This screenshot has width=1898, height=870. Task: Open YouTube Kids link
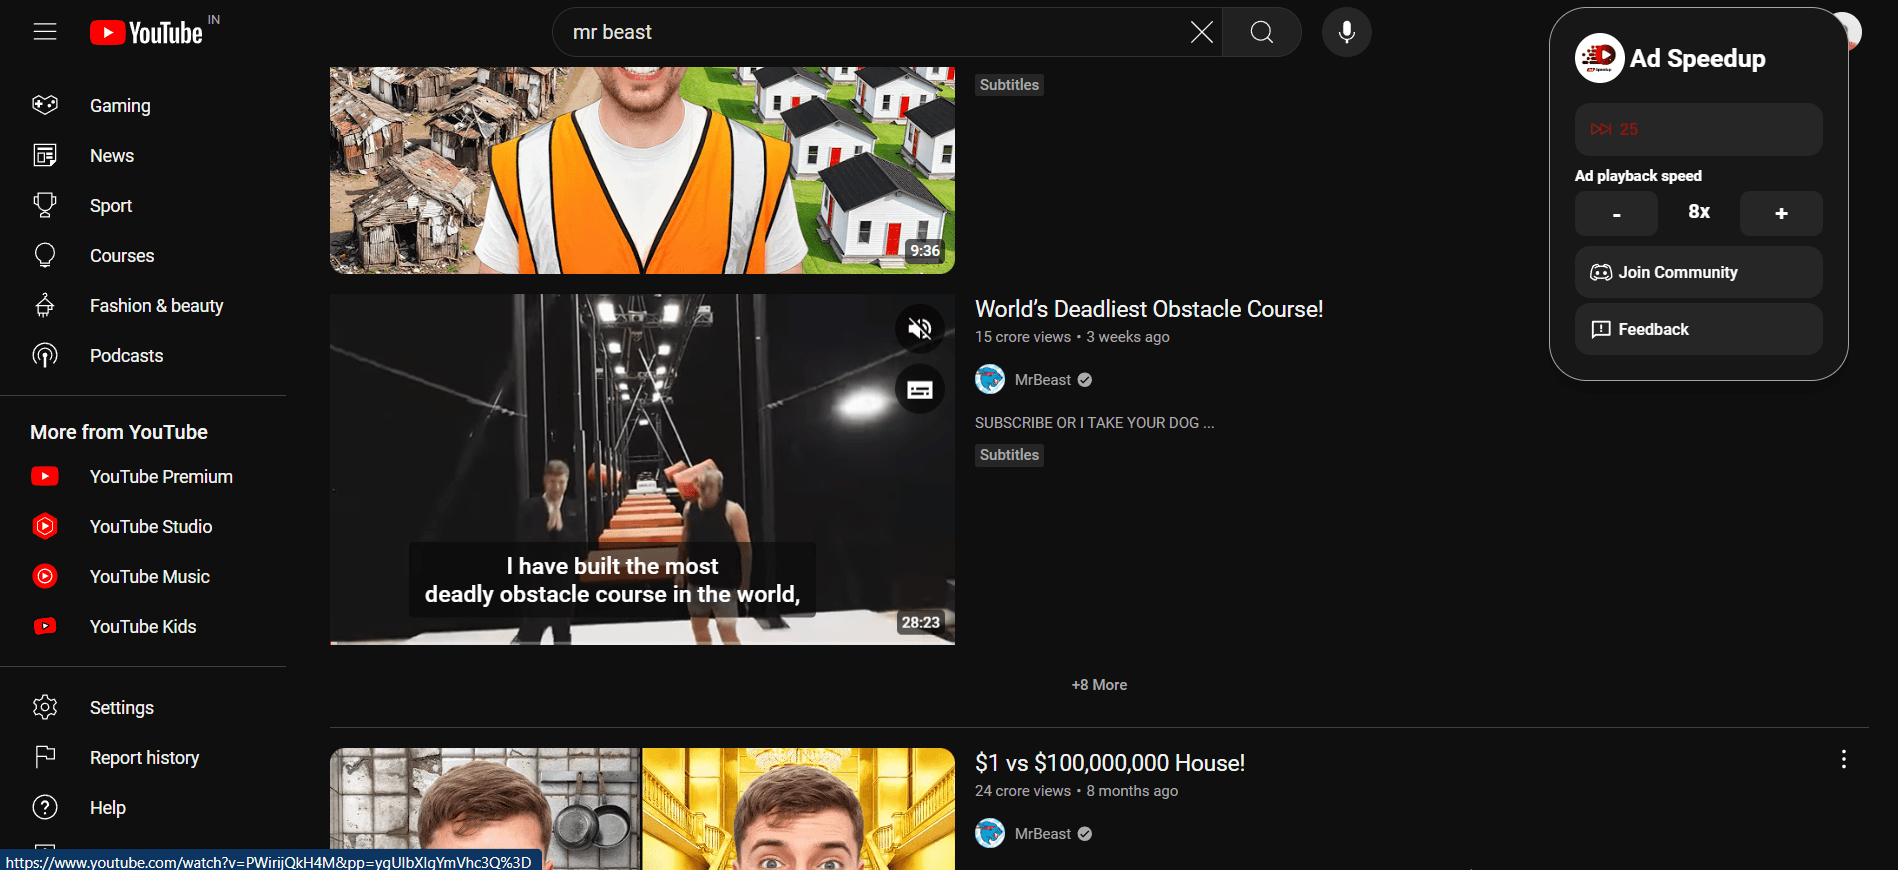click(x=143, y=626)
